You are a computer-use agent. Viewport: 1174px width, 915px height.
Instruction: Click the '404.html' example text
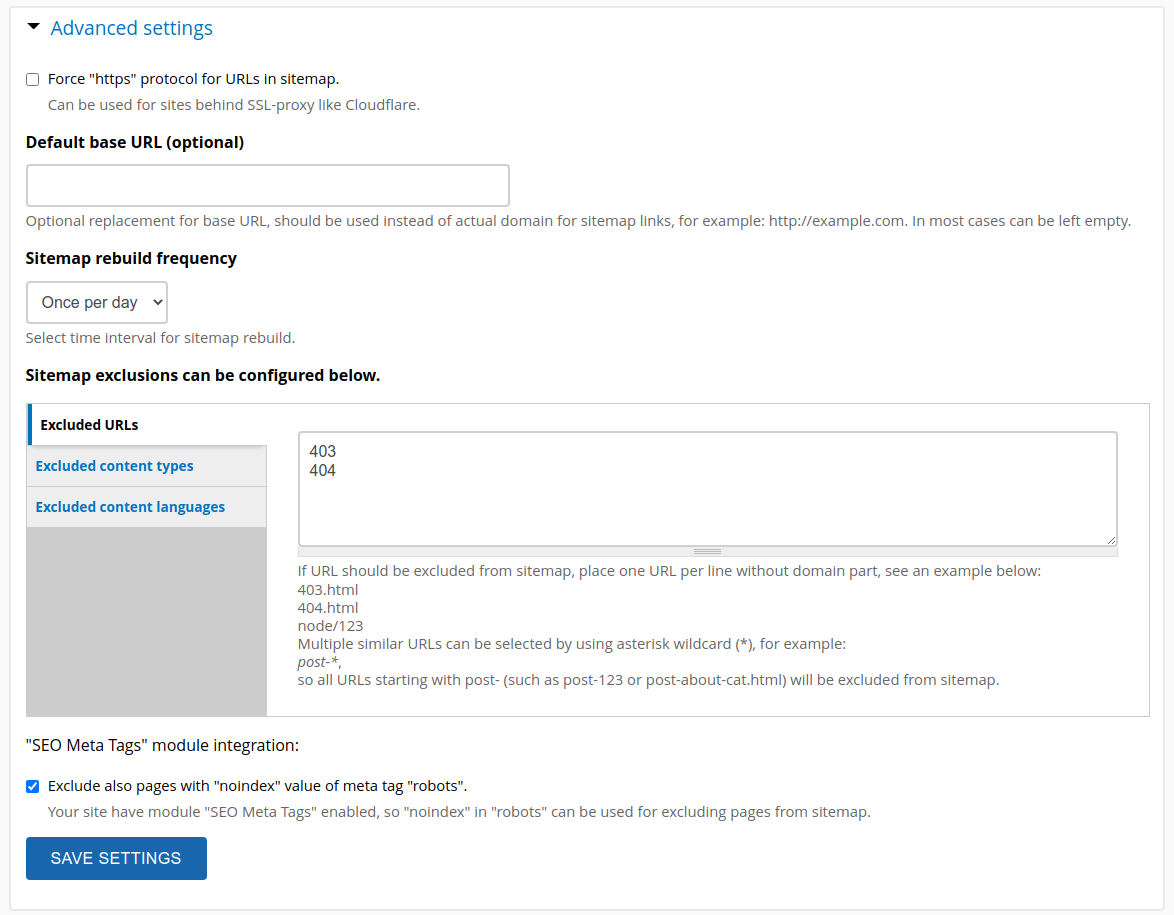pos(328,608)
